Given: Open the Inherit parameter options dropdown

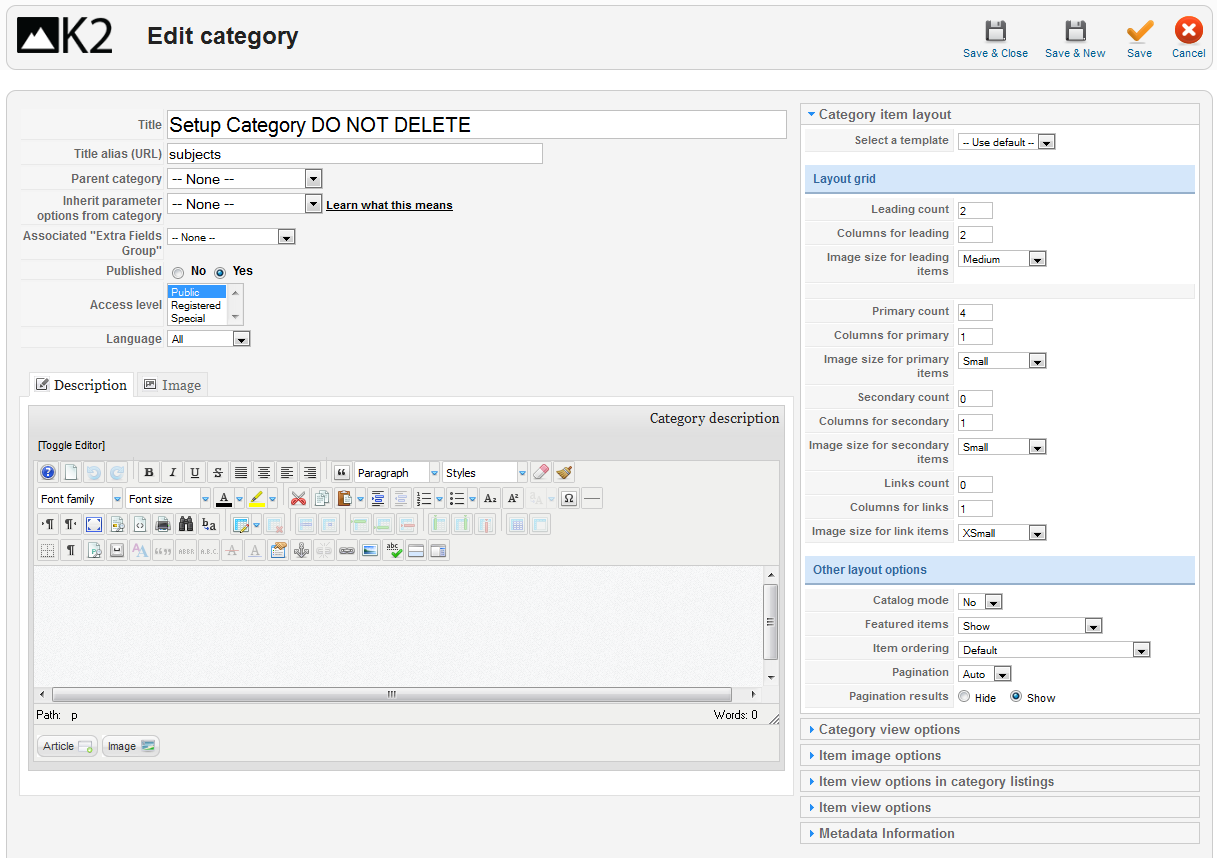Looking at the screenshot, I should click(x=244, y=204).
